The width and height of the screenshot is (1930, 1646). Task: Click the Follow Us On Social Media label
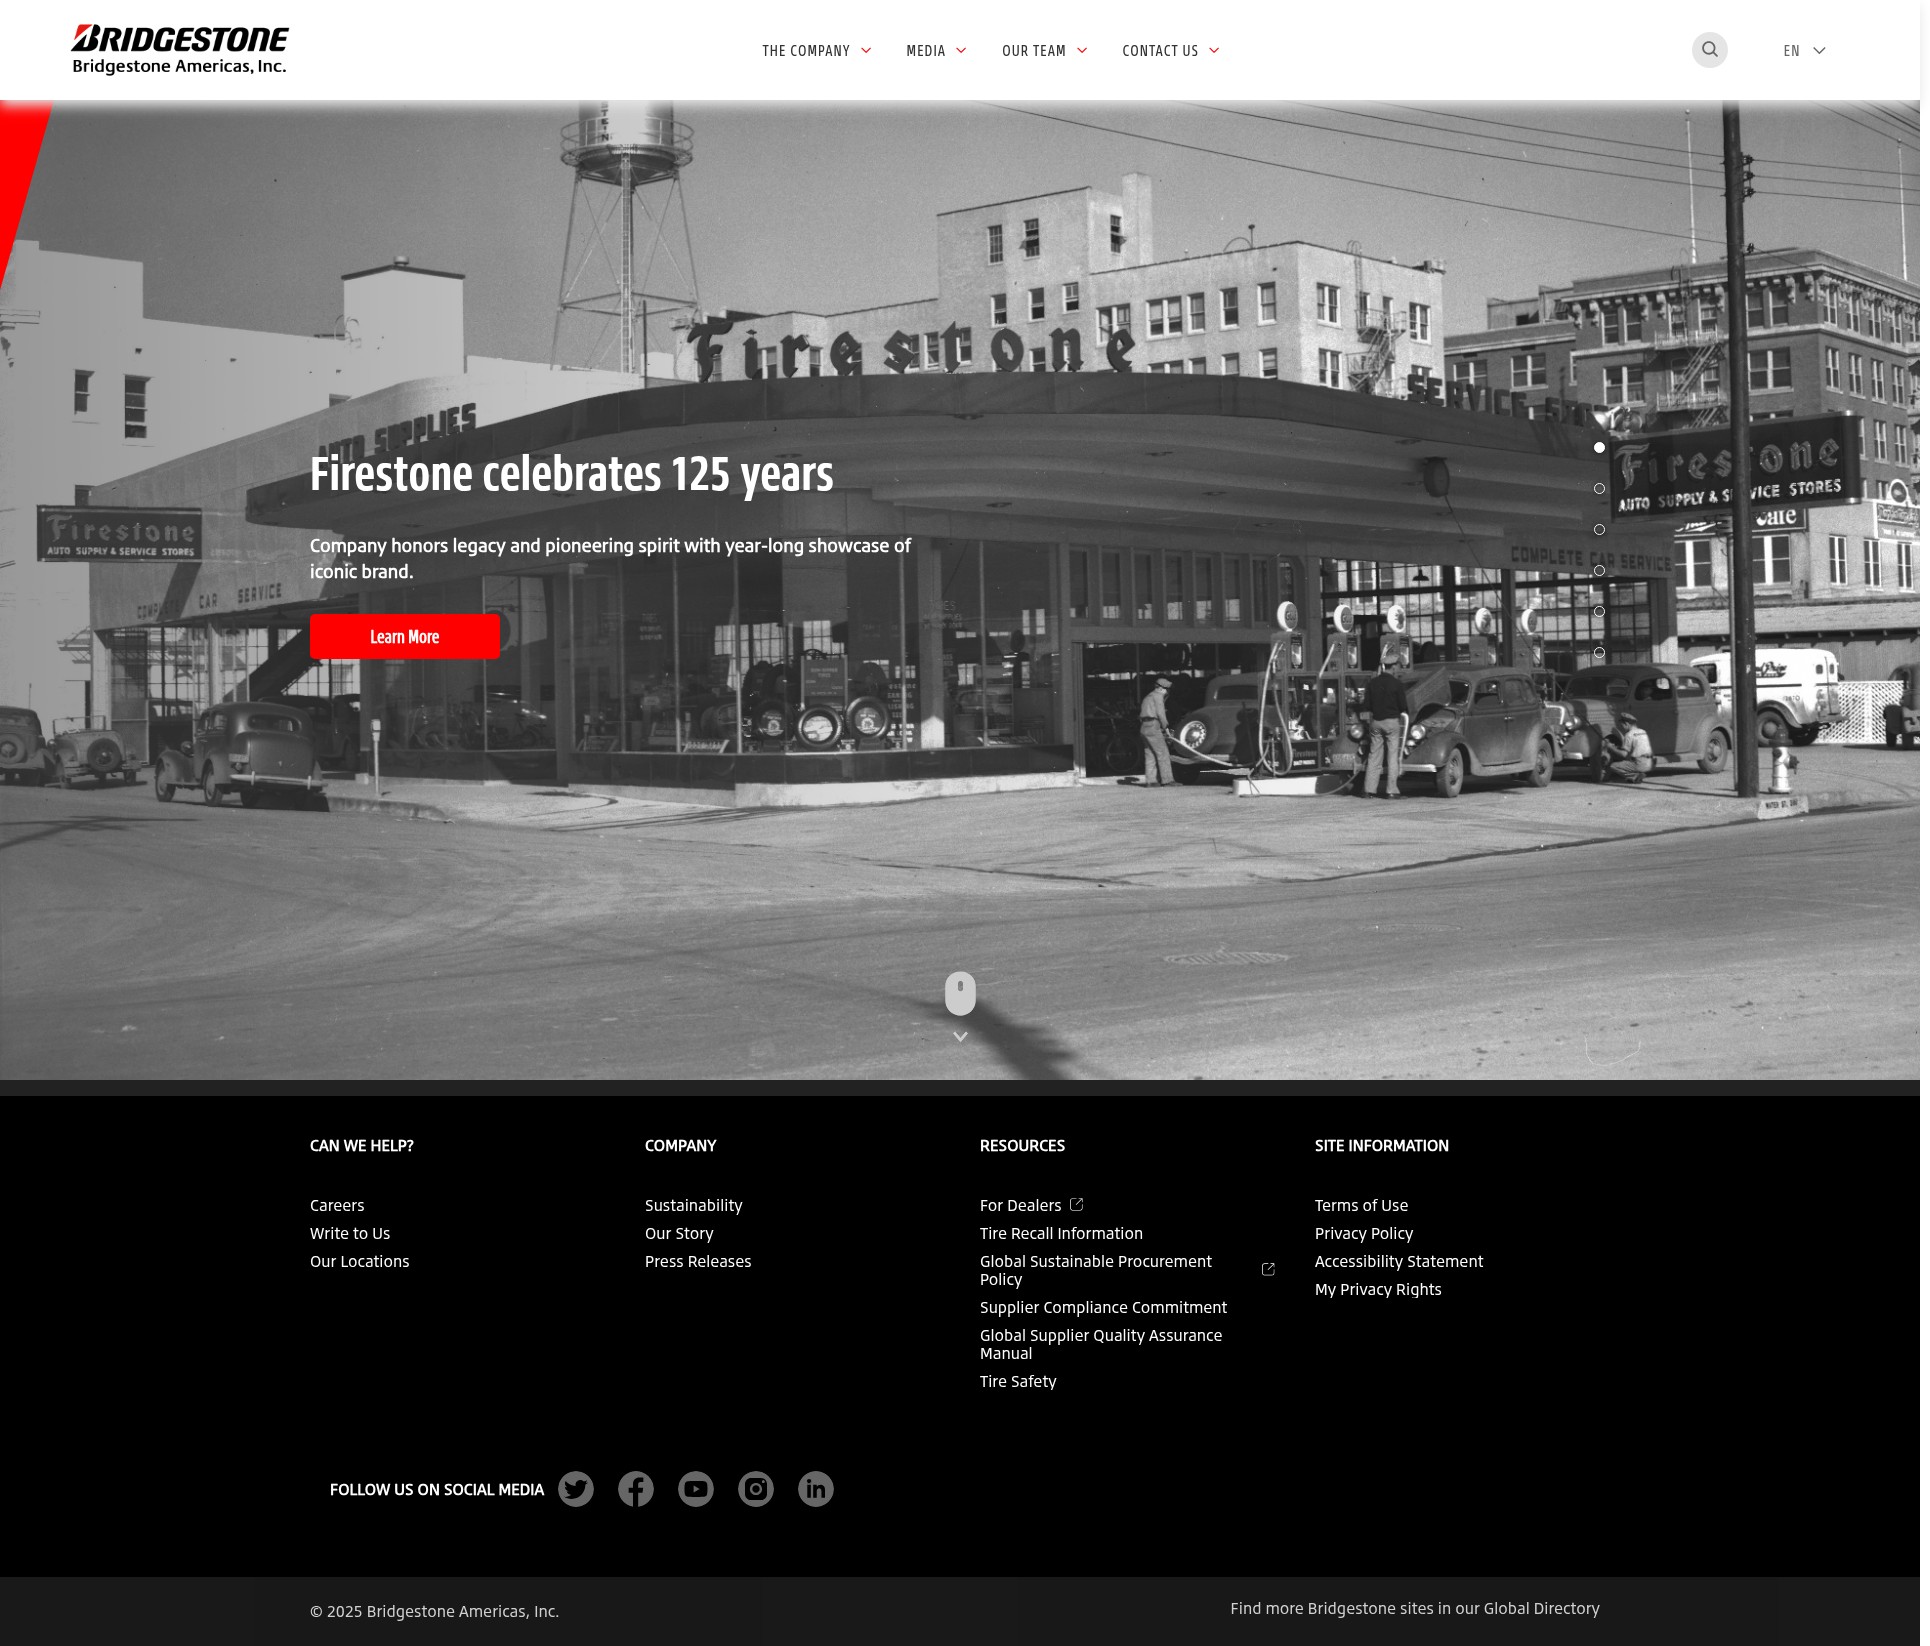coord(436,1489)
